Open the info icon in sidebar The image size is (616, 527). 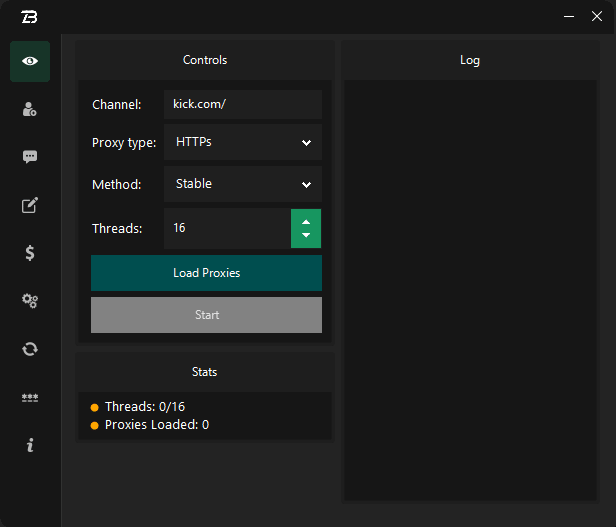[x=30, y=445]
